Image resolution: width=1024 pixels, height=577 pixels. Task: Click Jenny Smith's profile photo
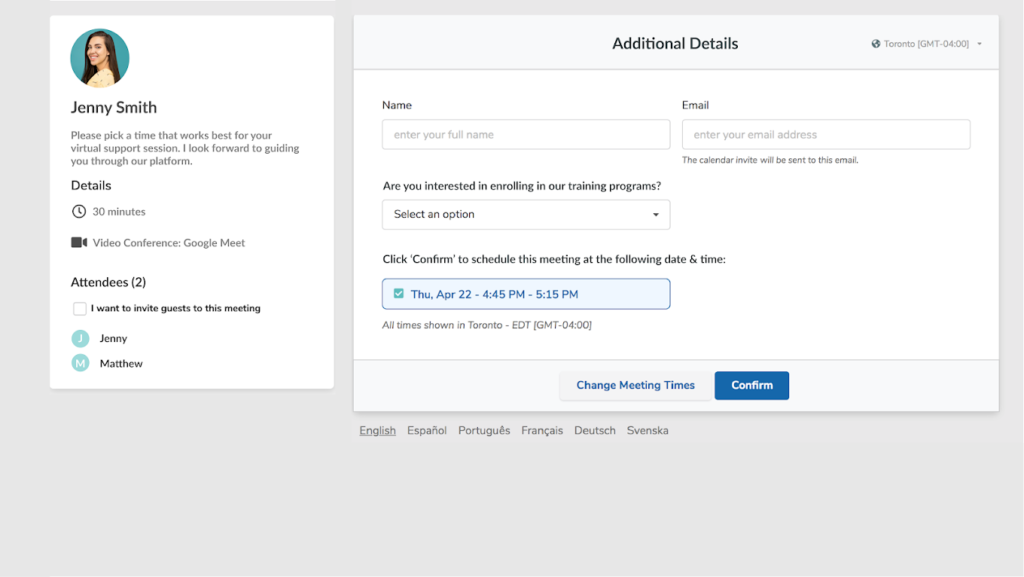[x=100, y=58]
